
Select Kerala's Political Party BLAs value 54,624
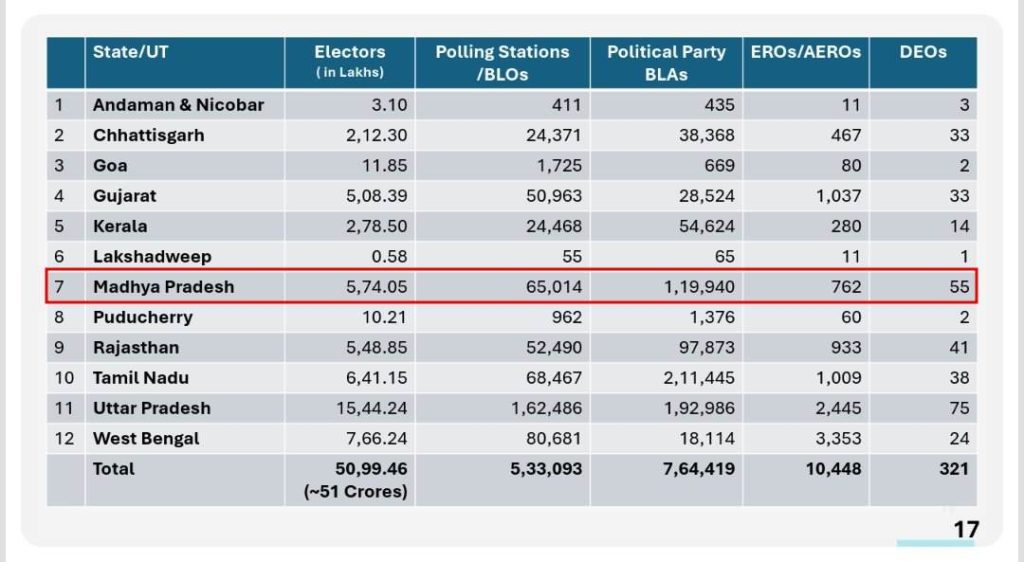706,226
